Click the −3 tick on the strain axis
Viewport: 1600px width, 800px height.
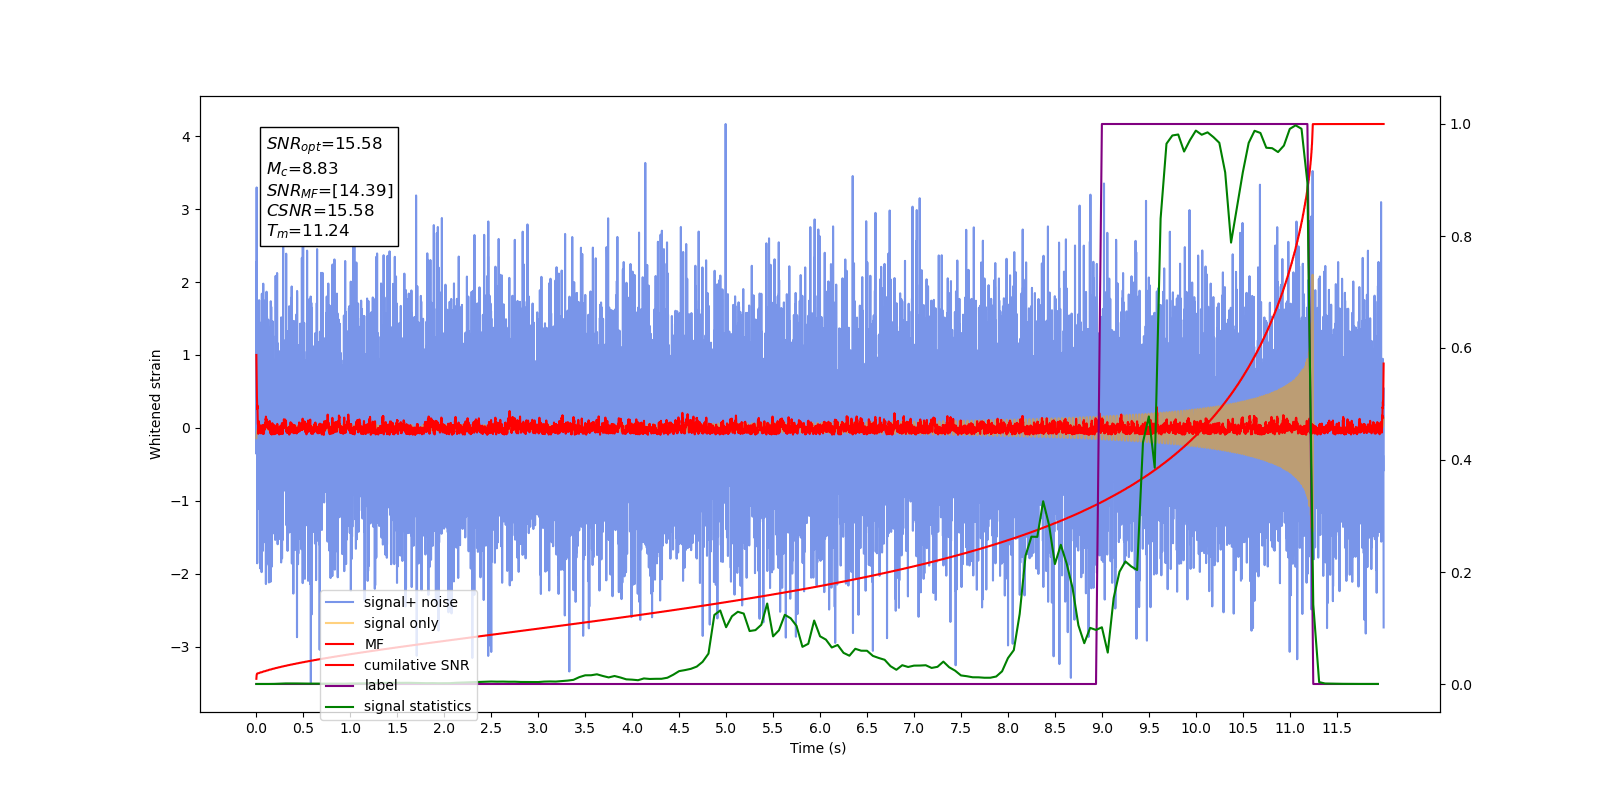[181, 647]
